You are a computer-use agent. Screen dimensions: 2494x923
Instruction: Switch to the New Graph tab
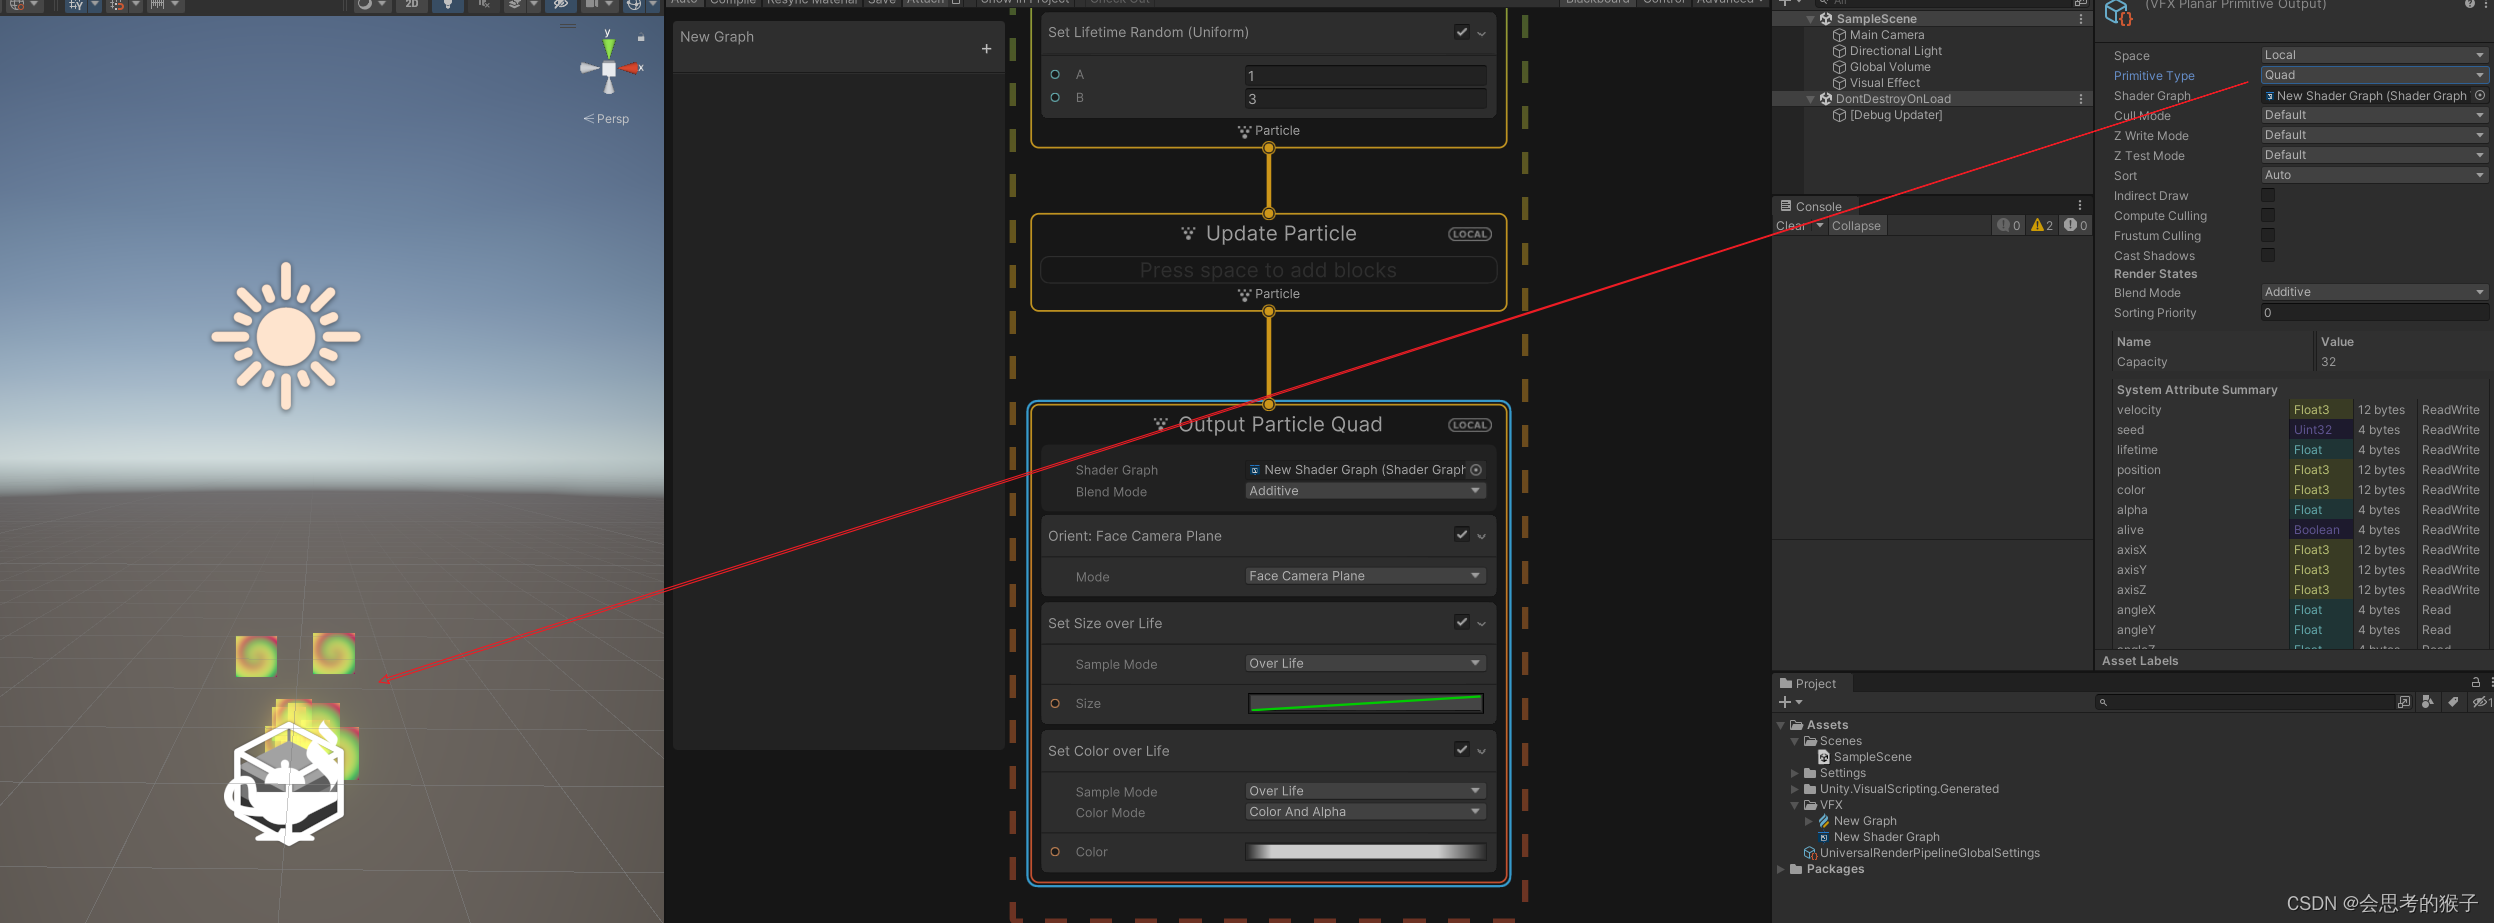coord(716,36)
